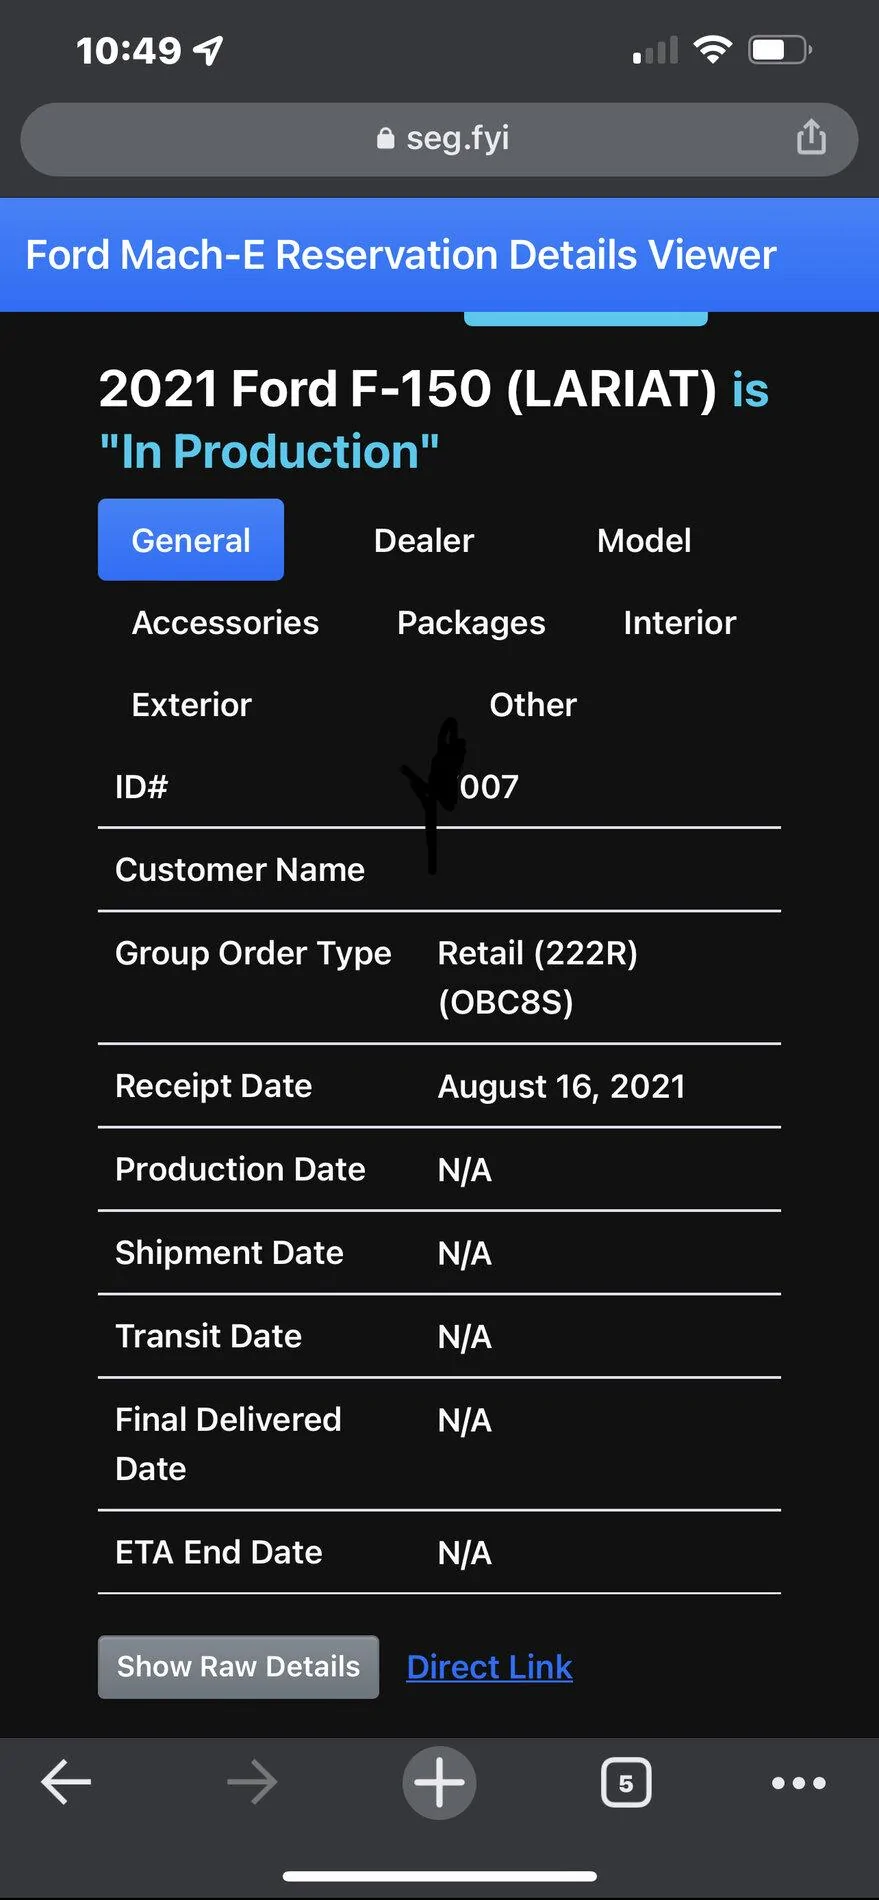879x1900 pixels.
Task: Tap the share icon in address bar
Action: click(810, 137)
